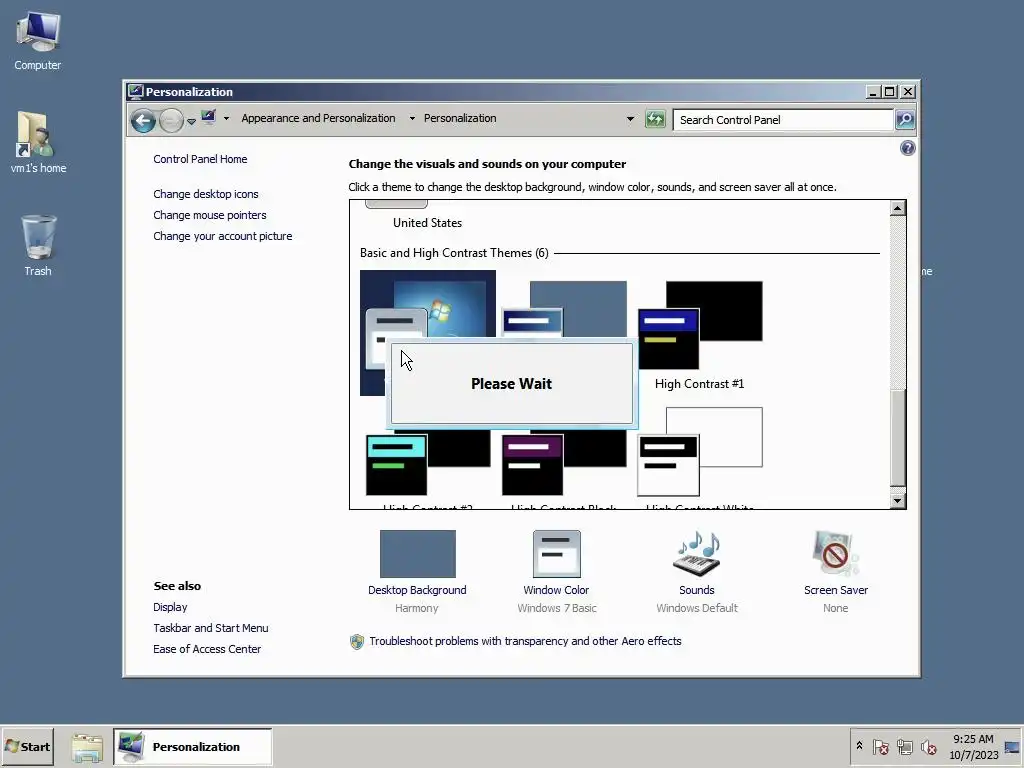Open the Desktop Background swatch
Screen dimensions: 1024x768
417,554
